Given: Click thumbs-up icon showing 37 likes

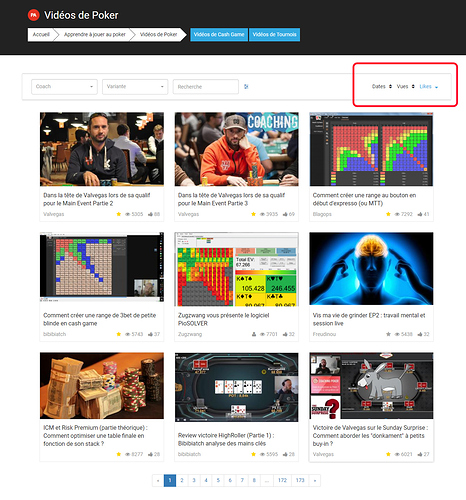Looking at the screenshot, I should pyautogui.click(x=150, y=334).
